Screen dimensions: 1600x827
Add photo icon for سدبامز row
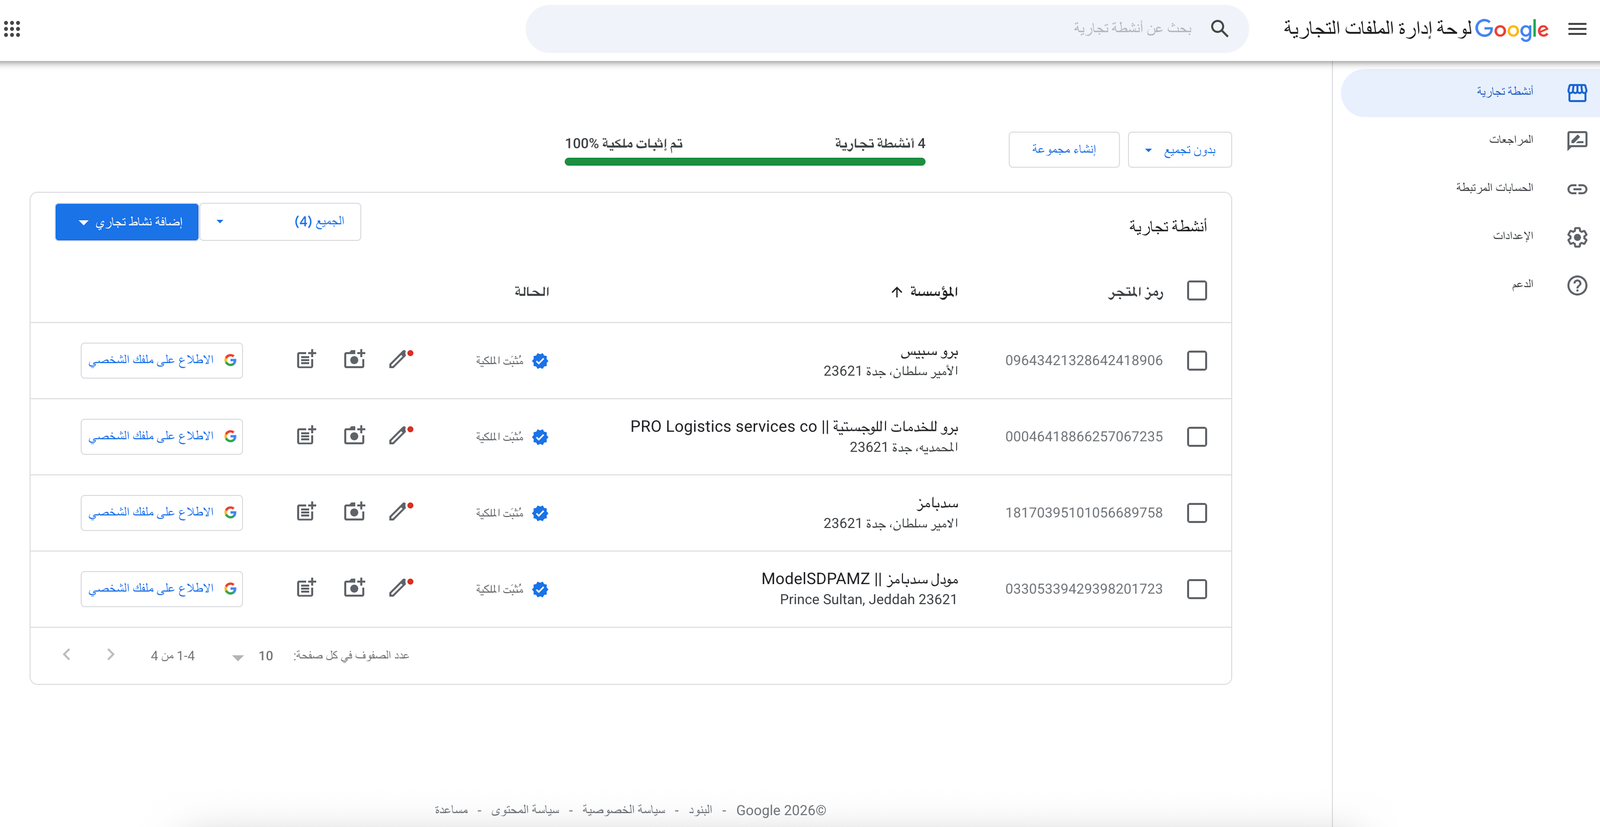[x=354, y=511]
